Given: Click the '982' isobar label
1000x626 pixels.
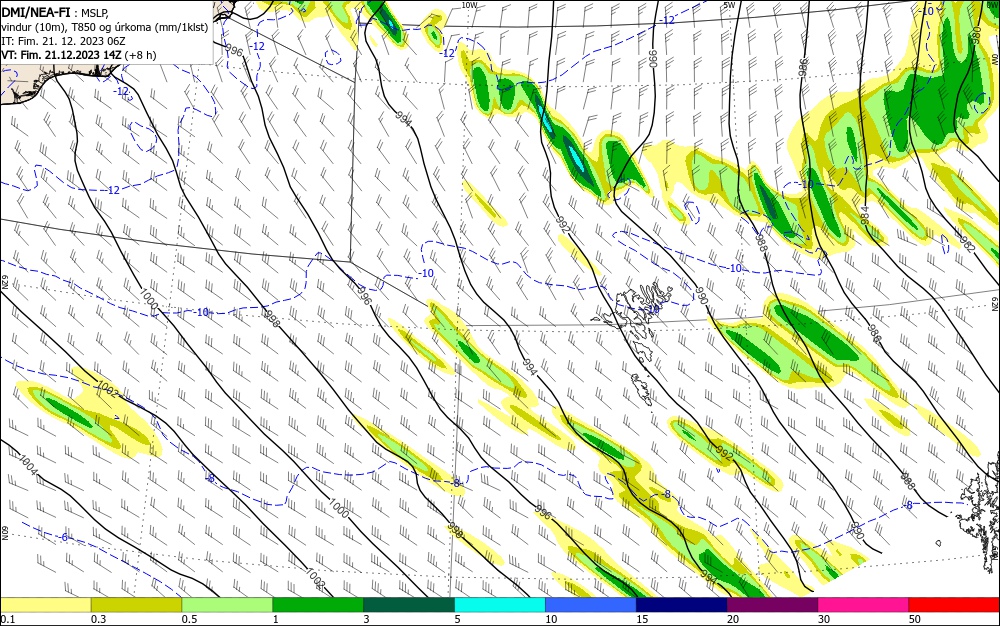Looking at the screenshot, I should (x=967, y=244).
